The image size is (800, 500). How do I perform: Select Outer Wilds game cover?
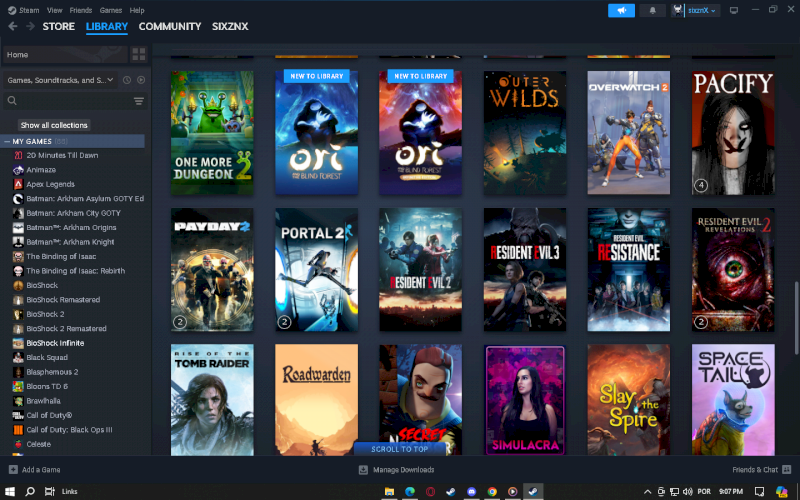click(524, 132)
